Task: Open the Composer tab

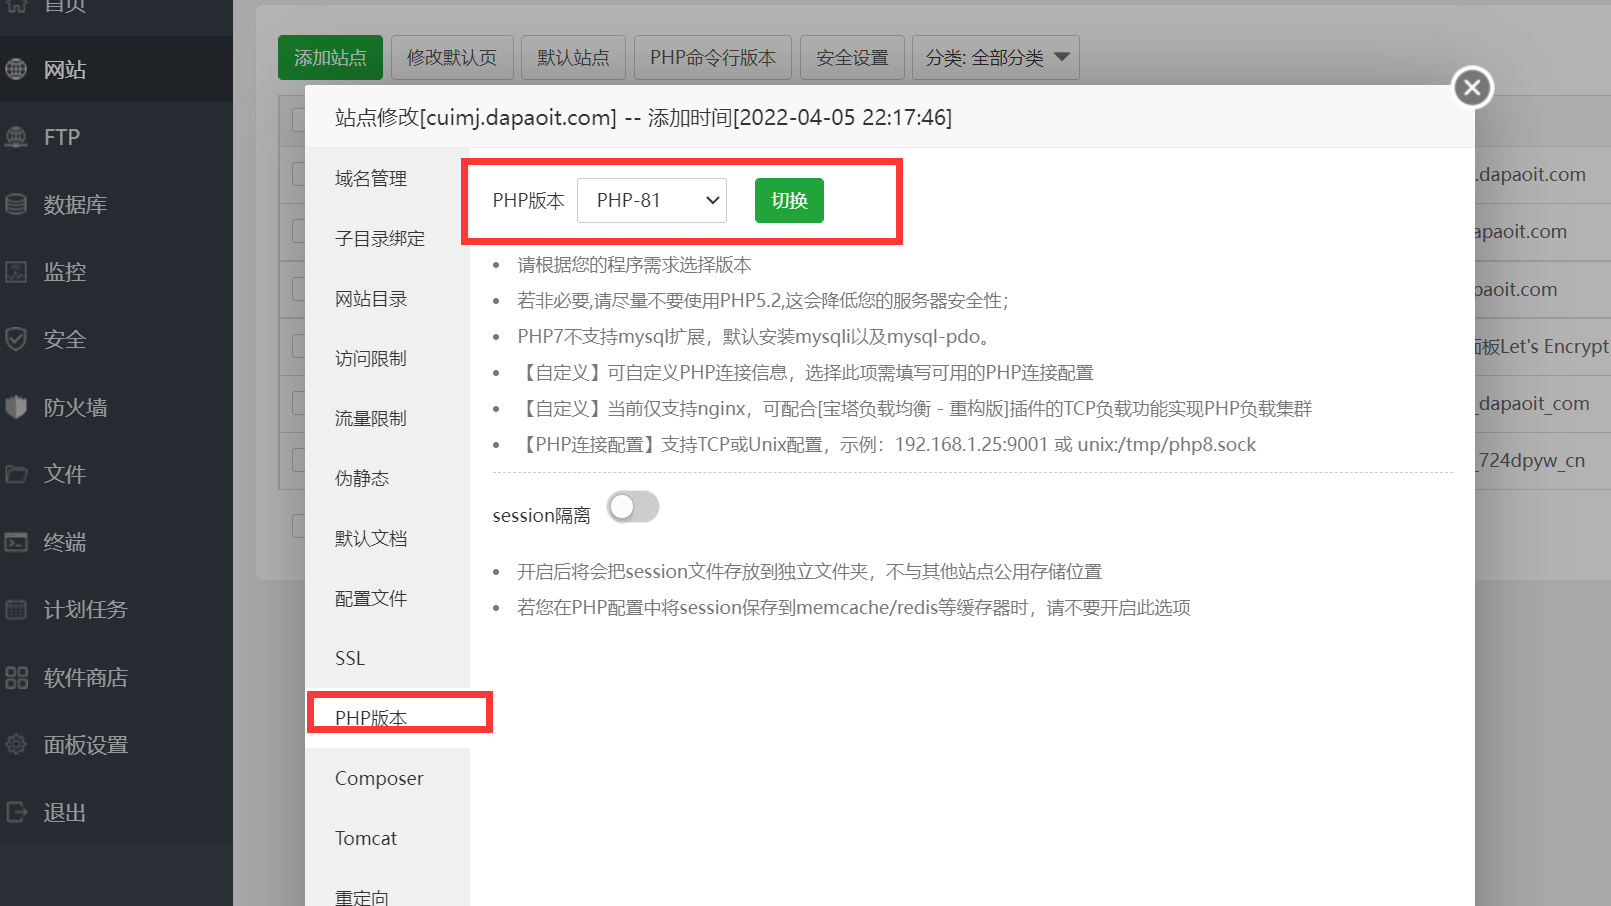Action: (x=387, y=778)
